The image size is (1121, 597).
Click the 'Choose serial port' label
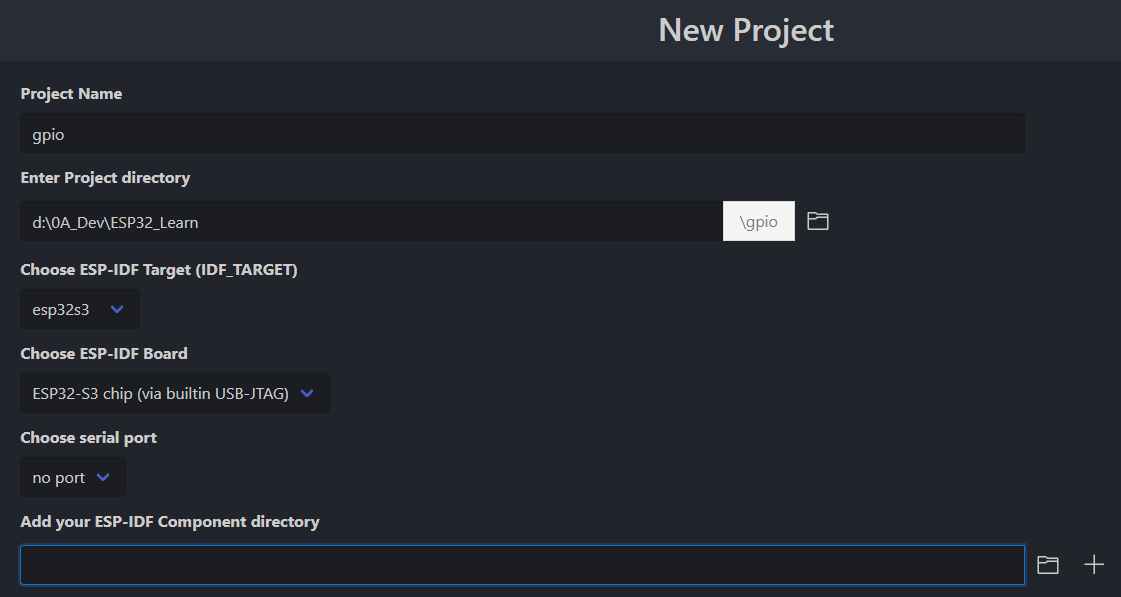coord(88,438)
